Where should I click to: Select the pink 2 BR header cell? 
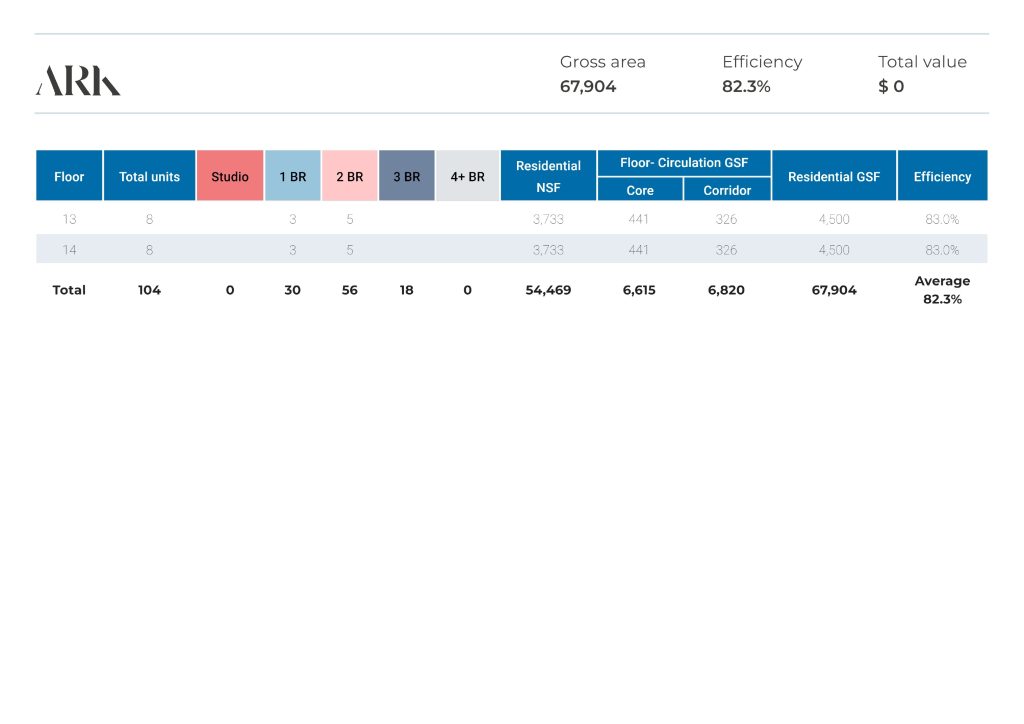[349, 176]
